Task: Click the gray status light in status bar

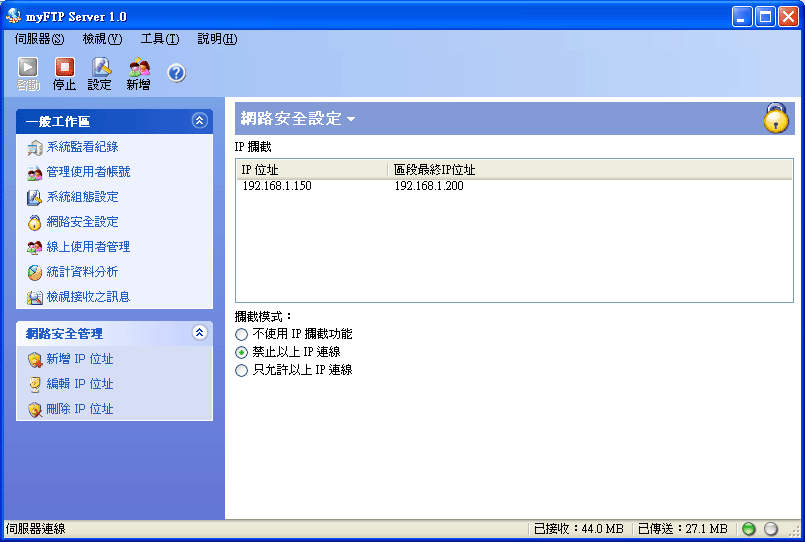Action: [x=771, y=529]
